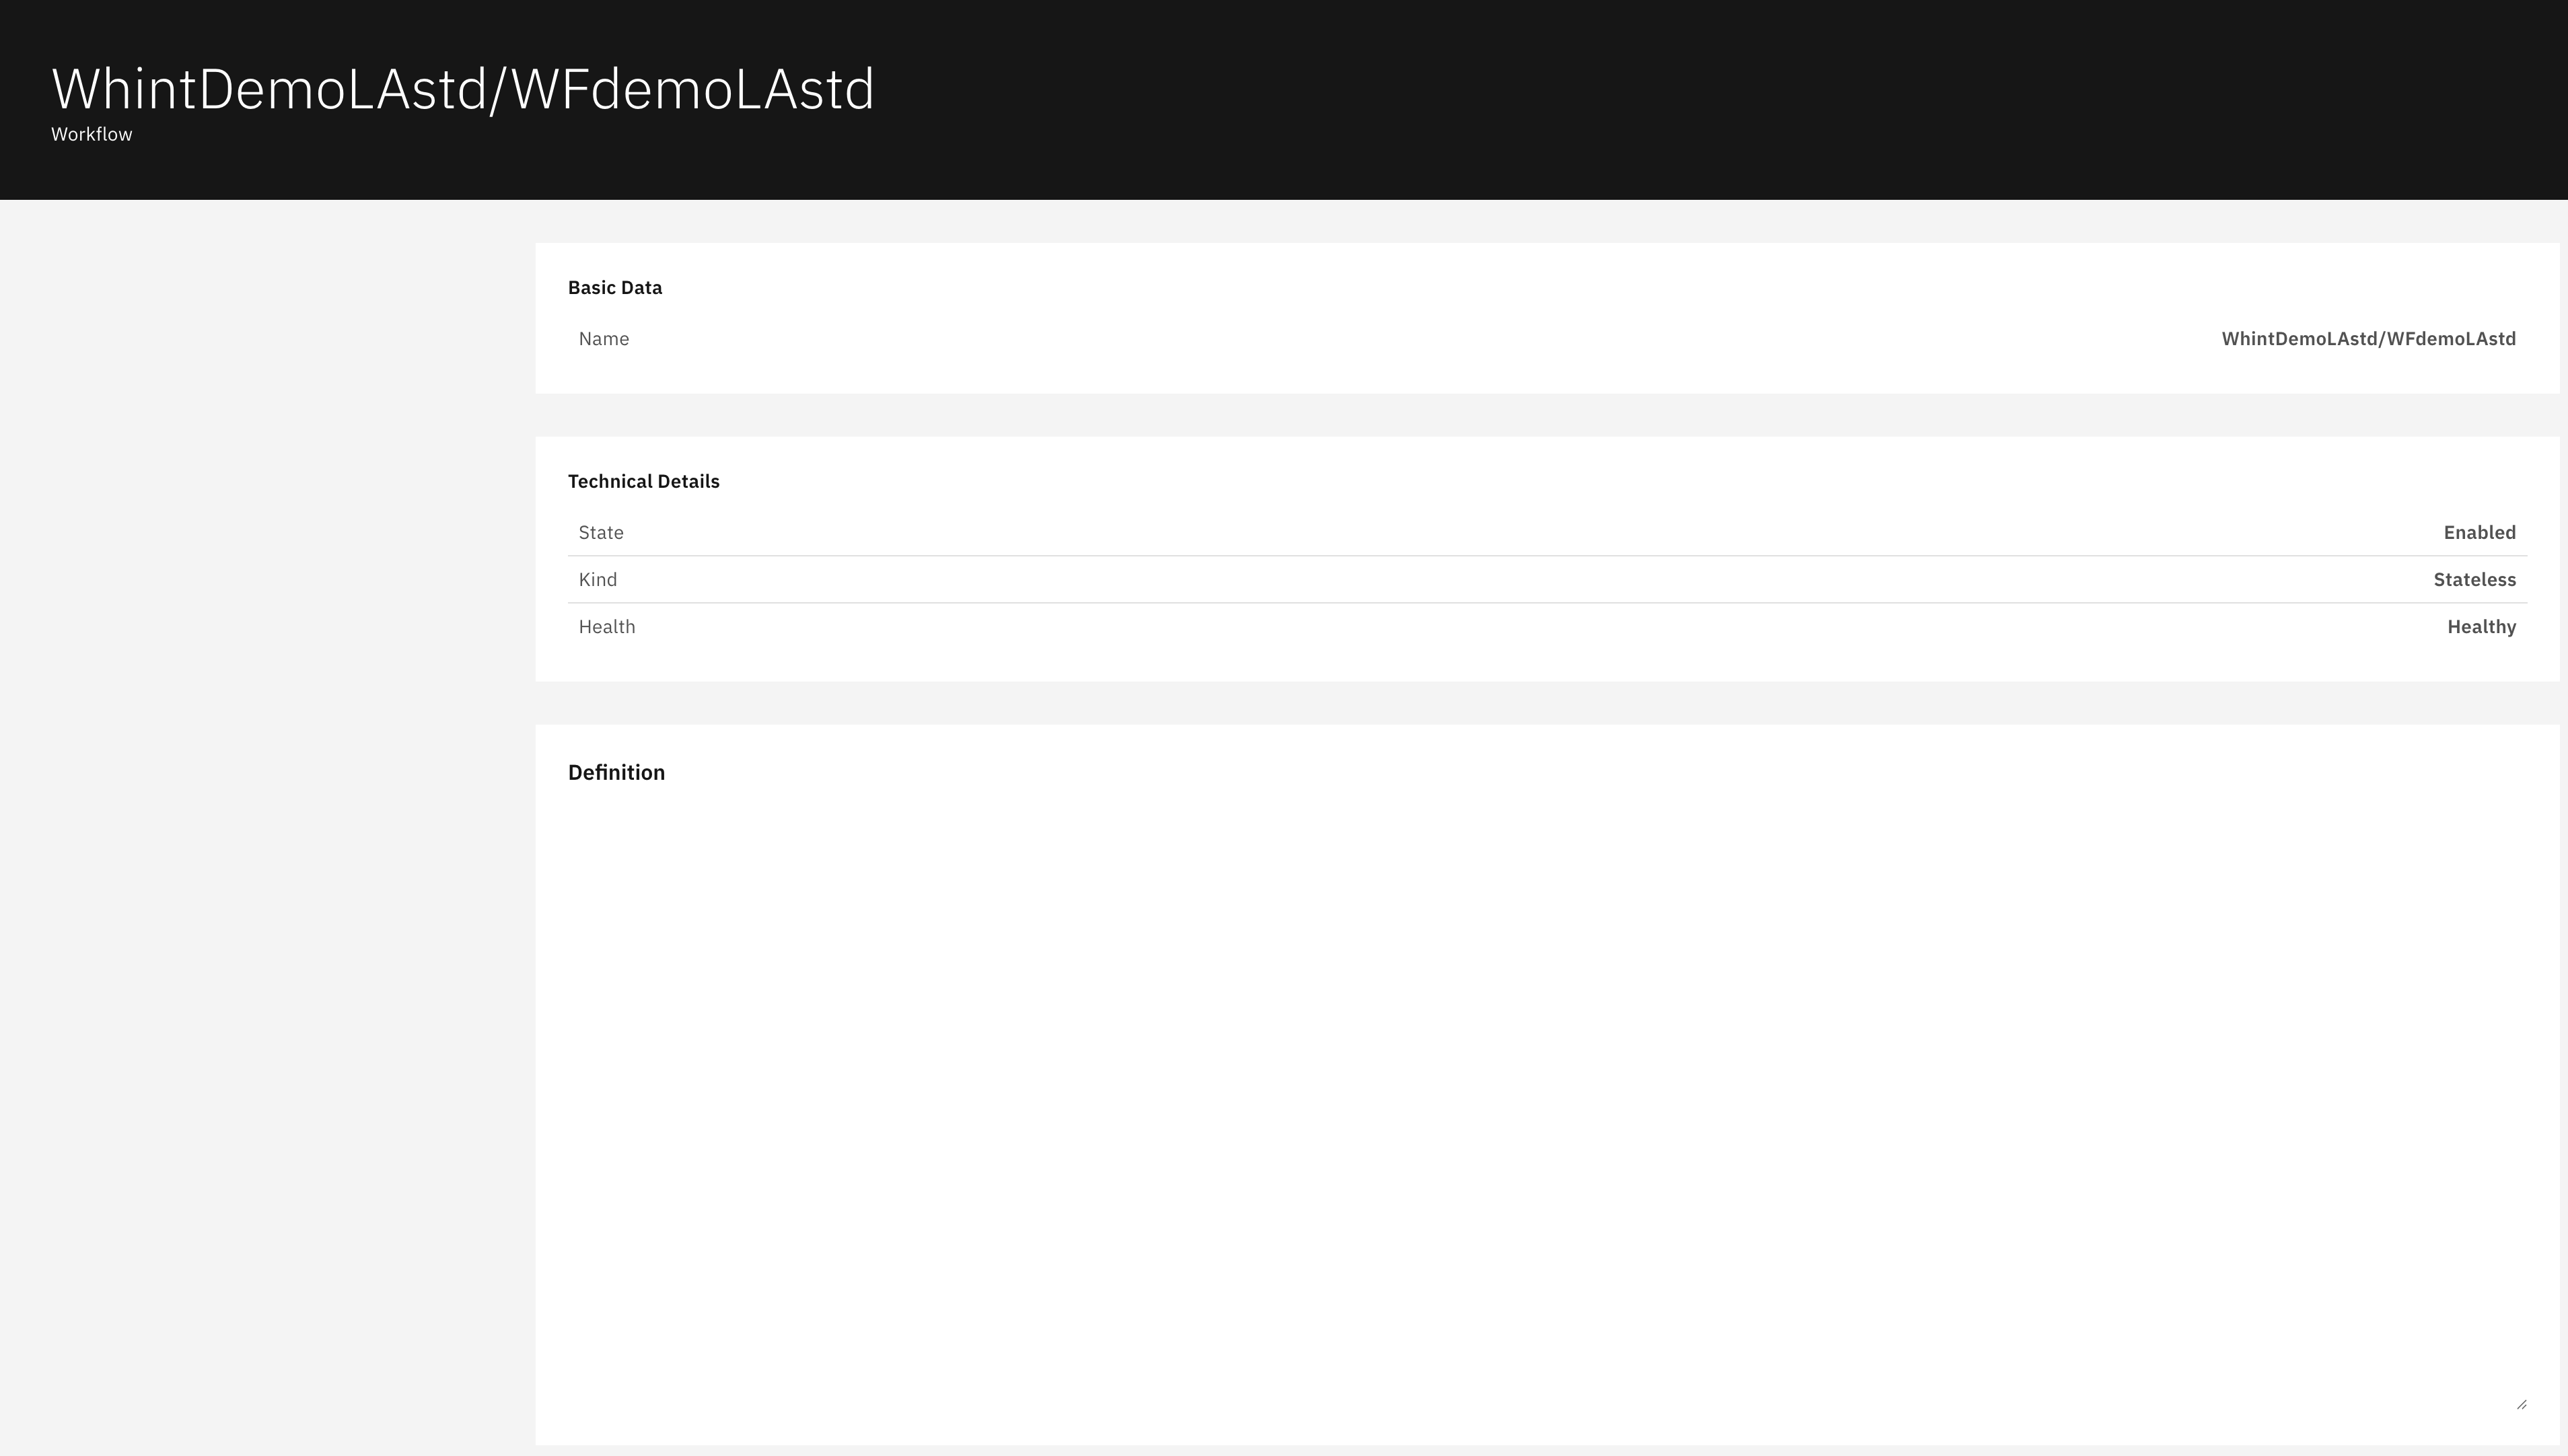Click the Health row label
This screenshot has height=1456, width=2568.
[607, 627]
